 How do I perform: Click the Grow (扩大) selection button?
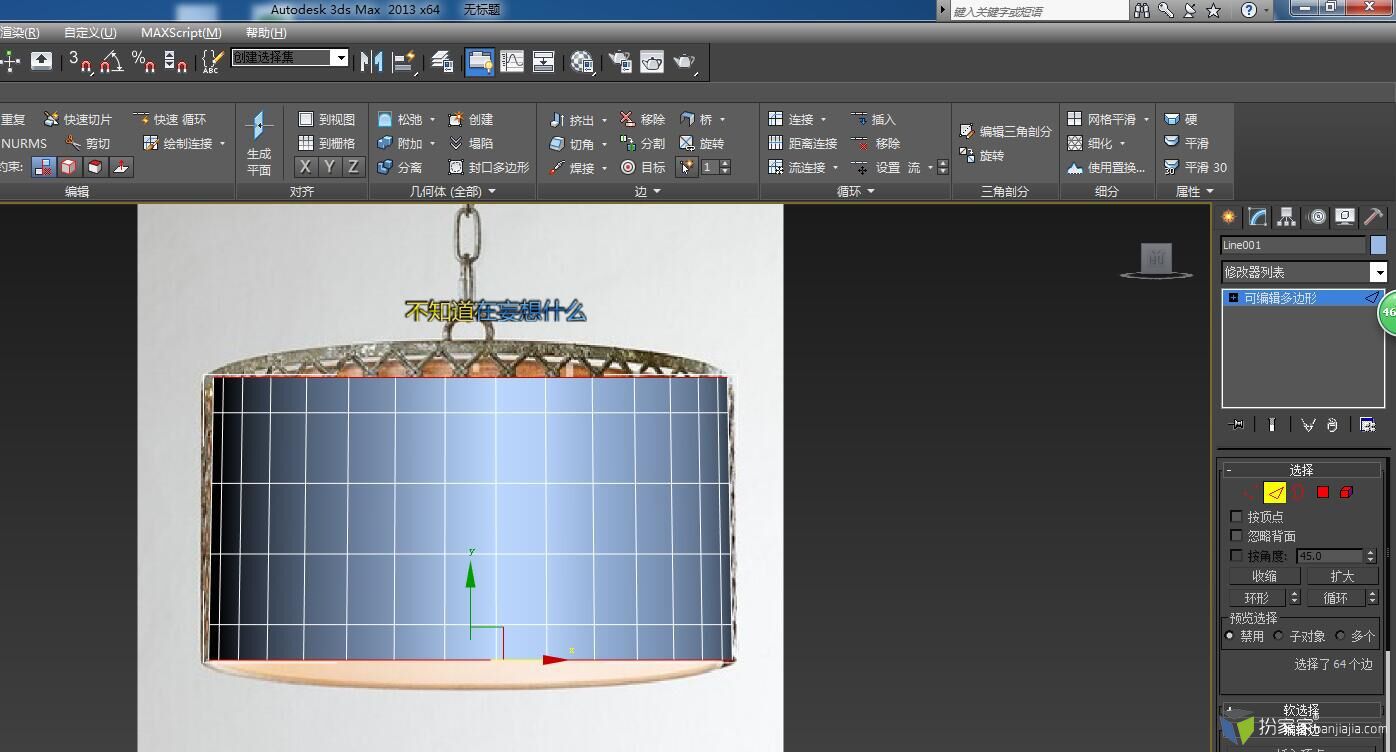coord(1342,576)
